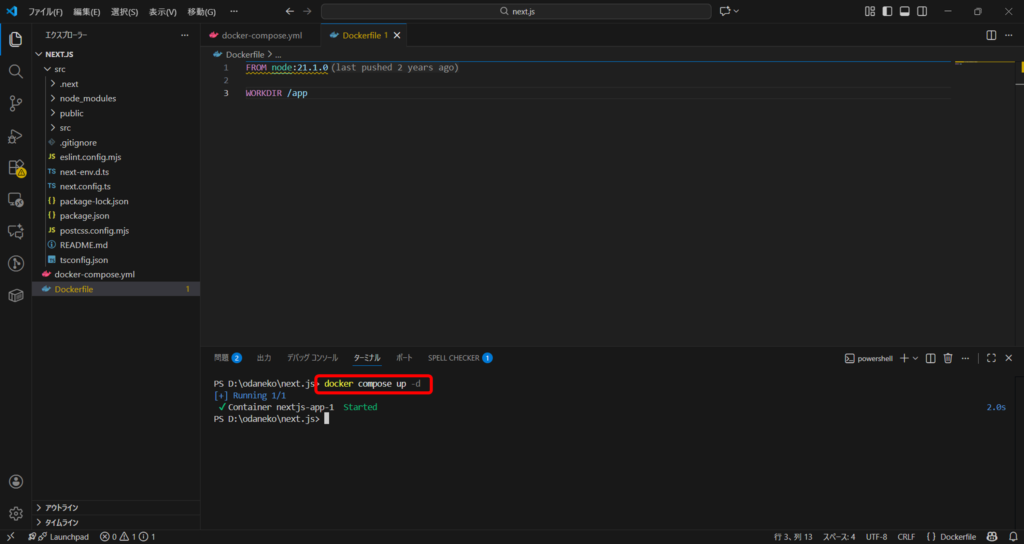Switch to the 出力 panel tab
Image resolution: width=1024 pixels, height=544 pixels.
(264, 357)
